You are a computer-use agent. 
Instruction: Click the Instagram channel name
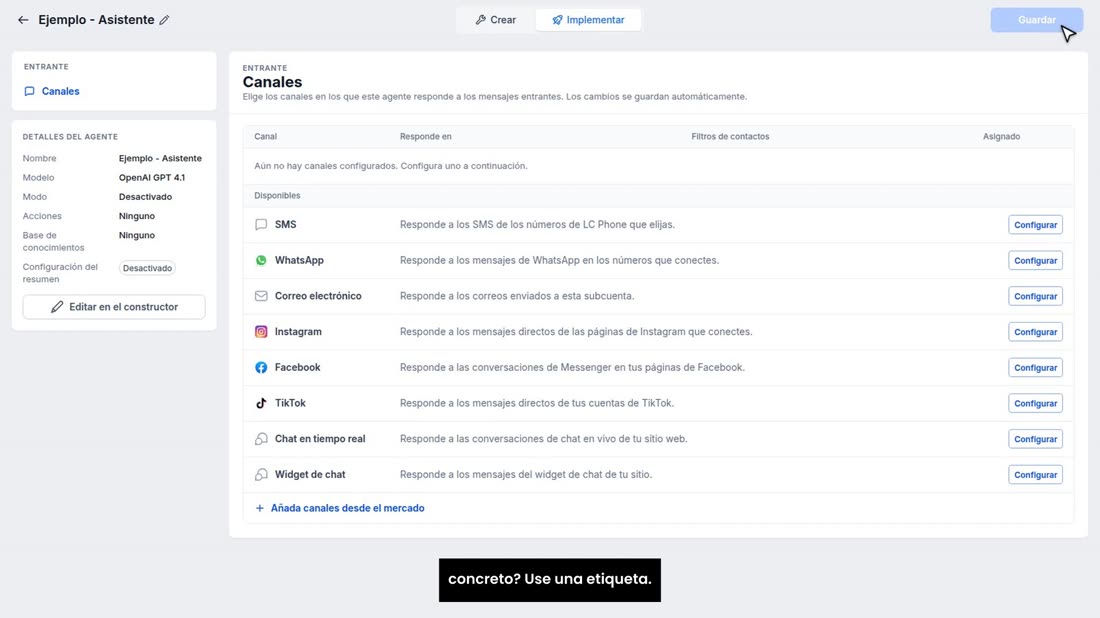click(298, 332)
